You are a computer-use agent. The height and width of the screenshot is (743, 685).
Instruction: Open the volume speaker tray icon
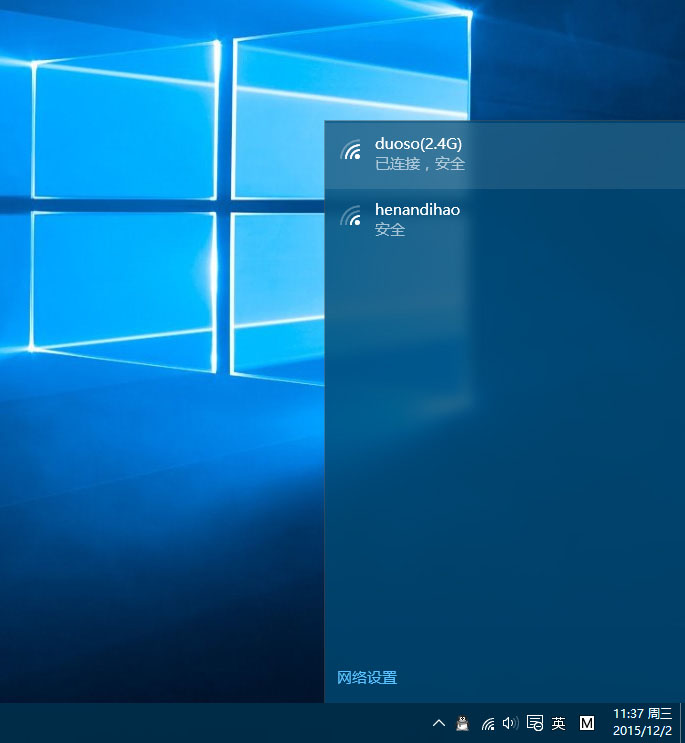coord(510,723)
